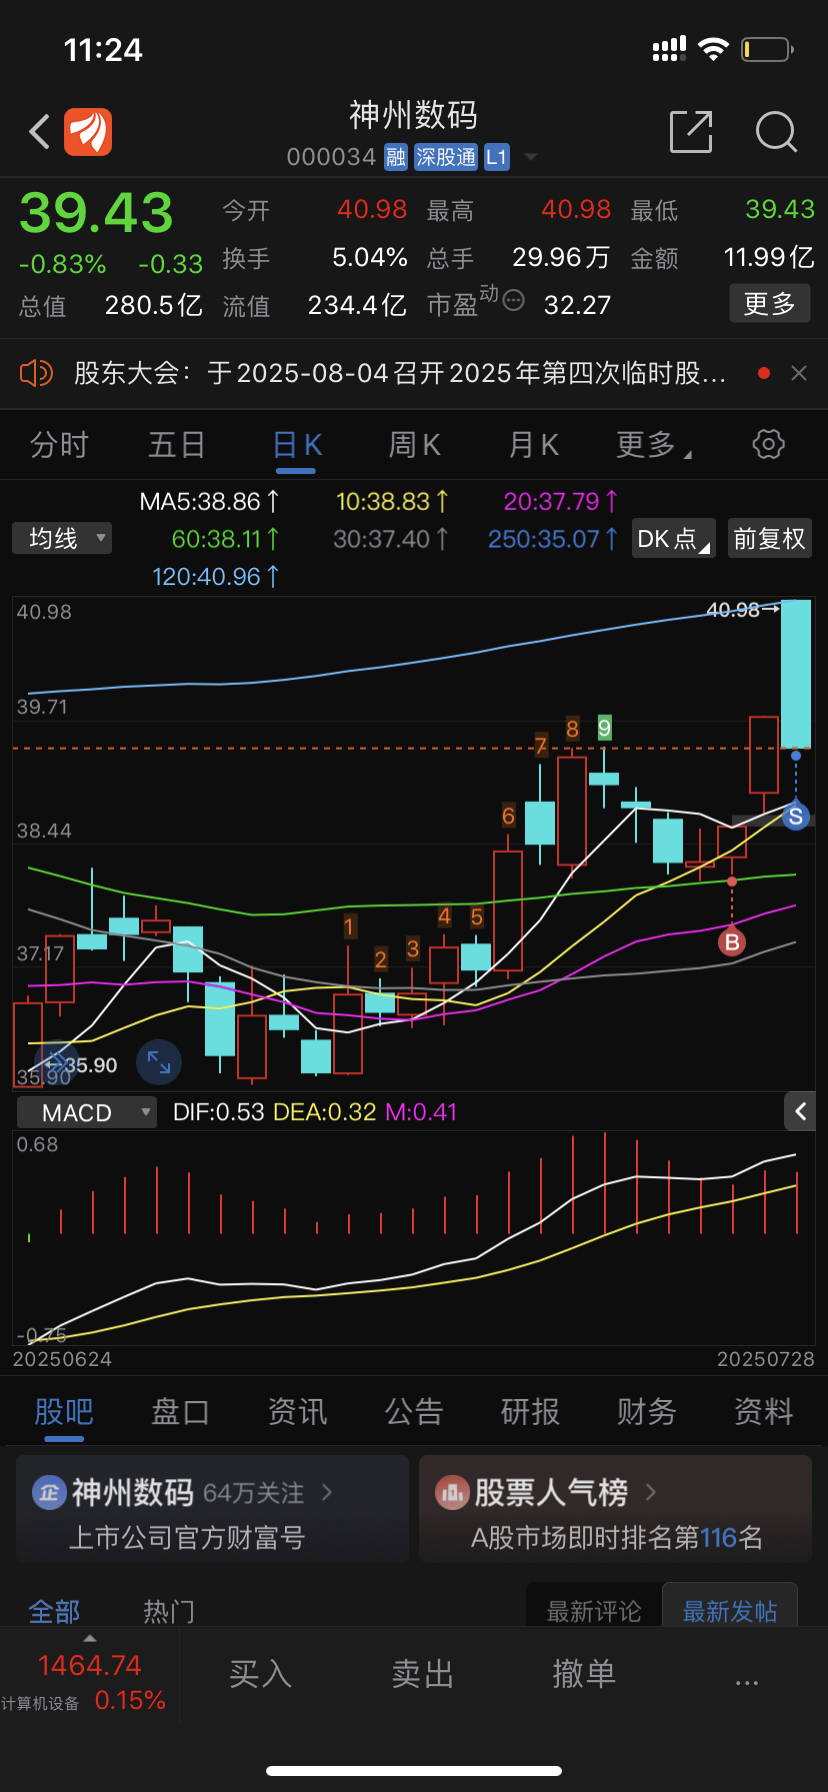828x1792 pixels.
Task: Tap the 企 badge icon on account card
Action: 49,1492
